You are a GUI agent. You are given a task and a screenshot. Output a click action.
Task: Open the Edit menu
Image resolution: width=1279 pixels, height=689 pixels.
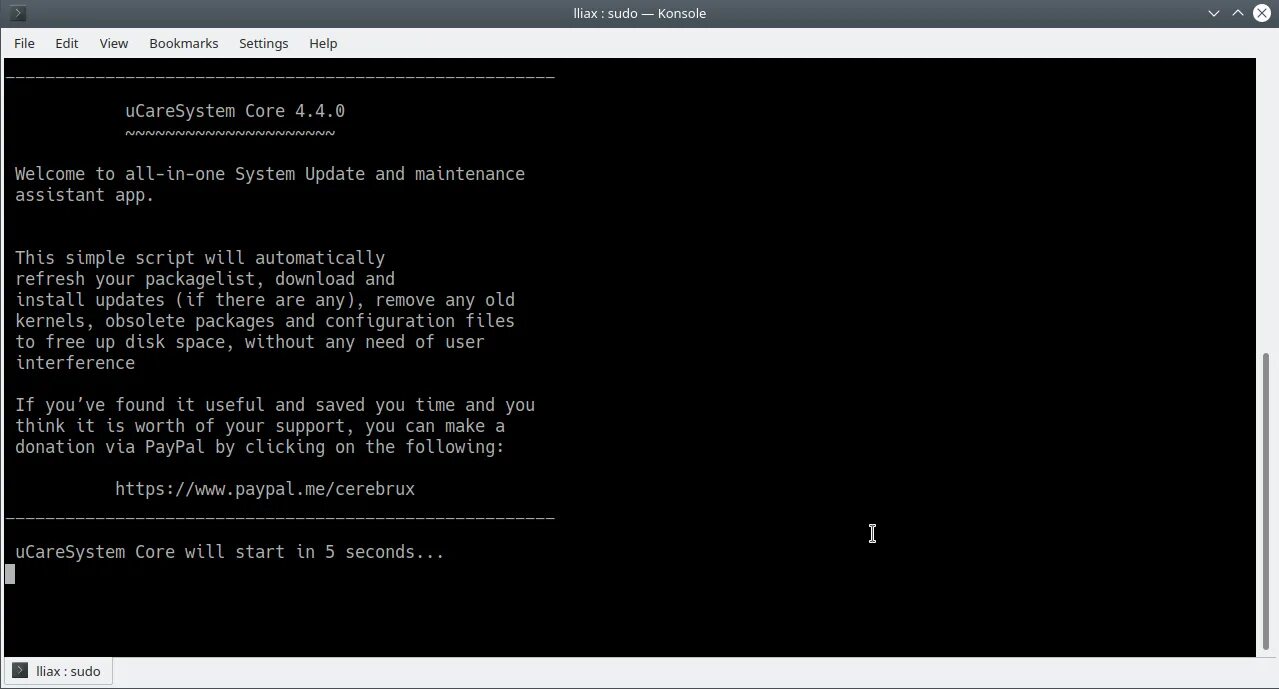coord(67,43)
